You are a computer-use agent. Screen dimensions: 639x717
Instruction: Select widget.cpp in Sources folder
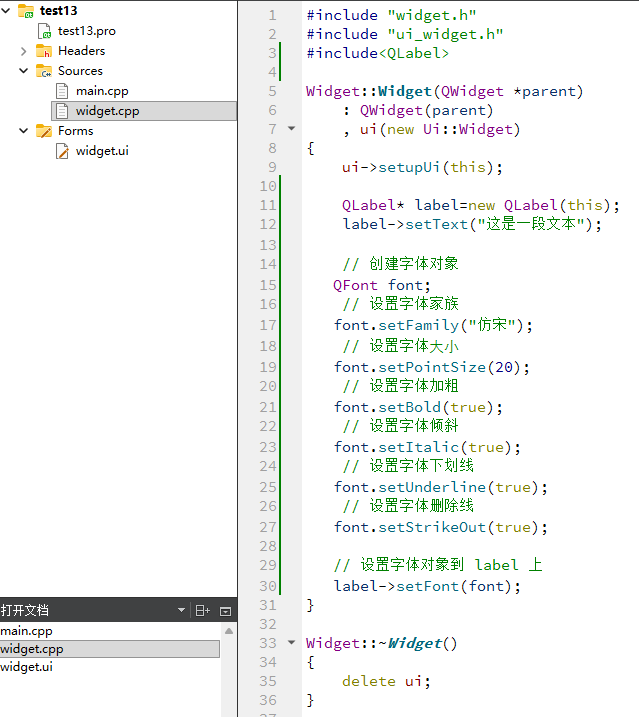point(107,111)
